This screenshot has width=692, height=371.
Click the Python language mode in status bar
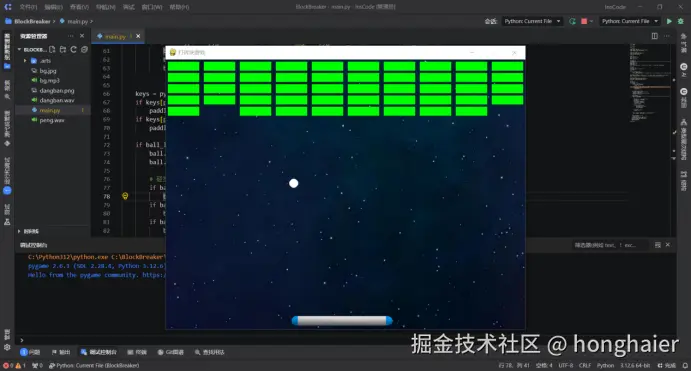(x=605, y=366)
